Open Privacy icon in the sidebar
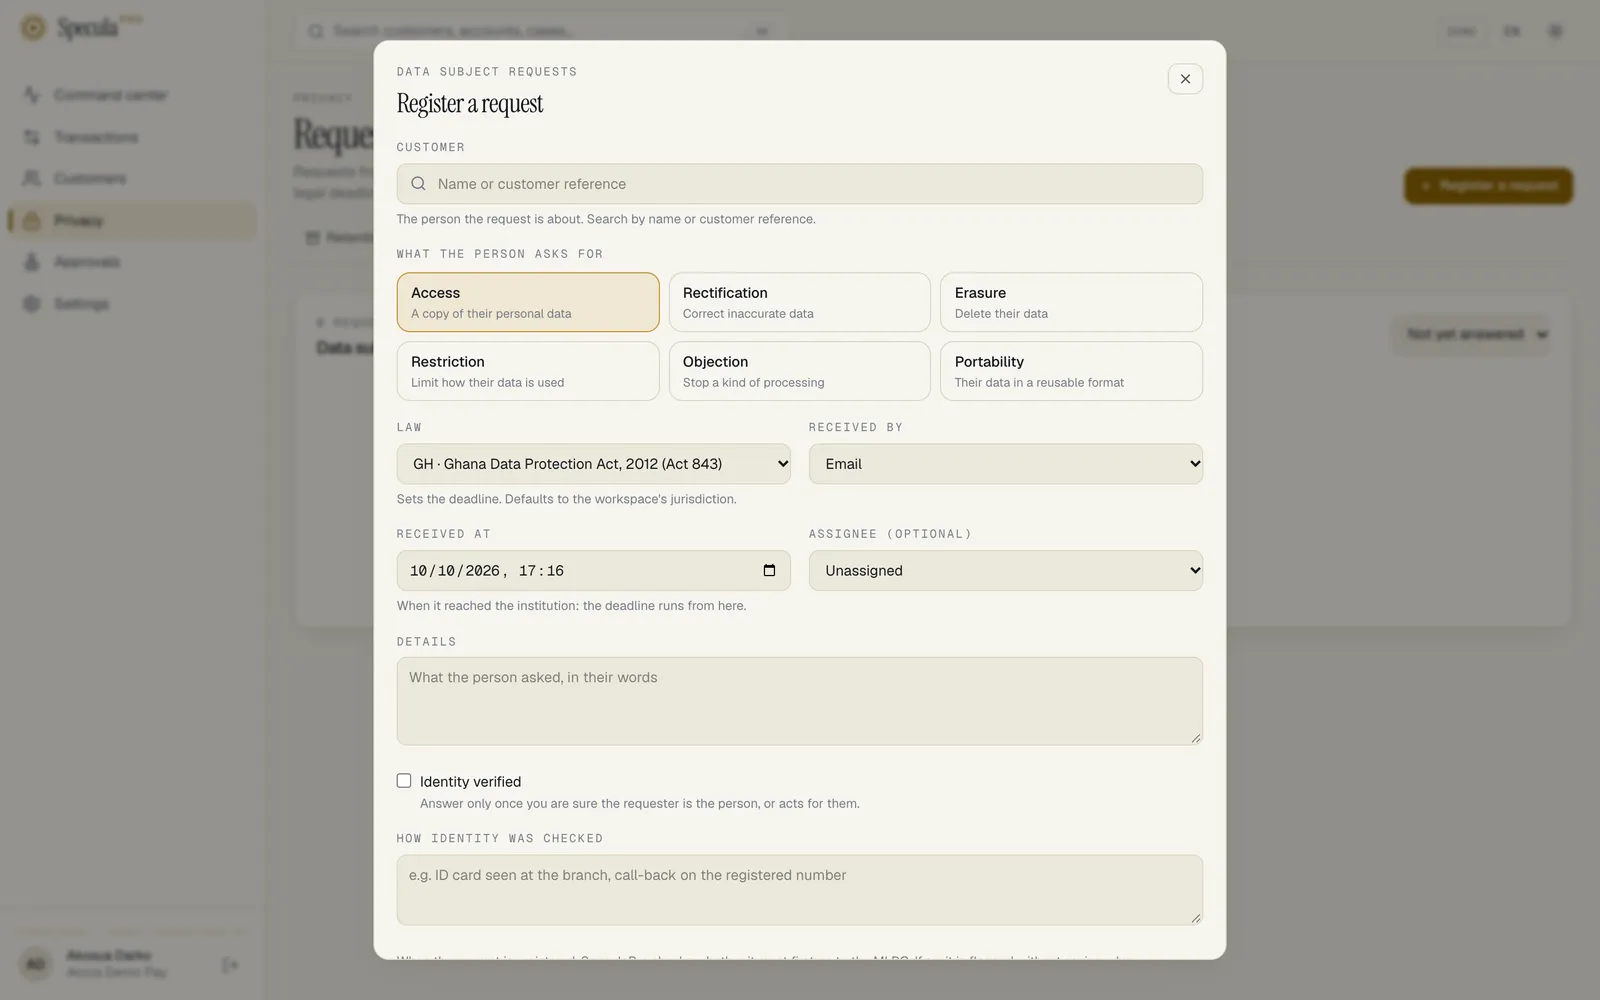The width and height of the screenshot is (1600, 1000). coord(32,220)
